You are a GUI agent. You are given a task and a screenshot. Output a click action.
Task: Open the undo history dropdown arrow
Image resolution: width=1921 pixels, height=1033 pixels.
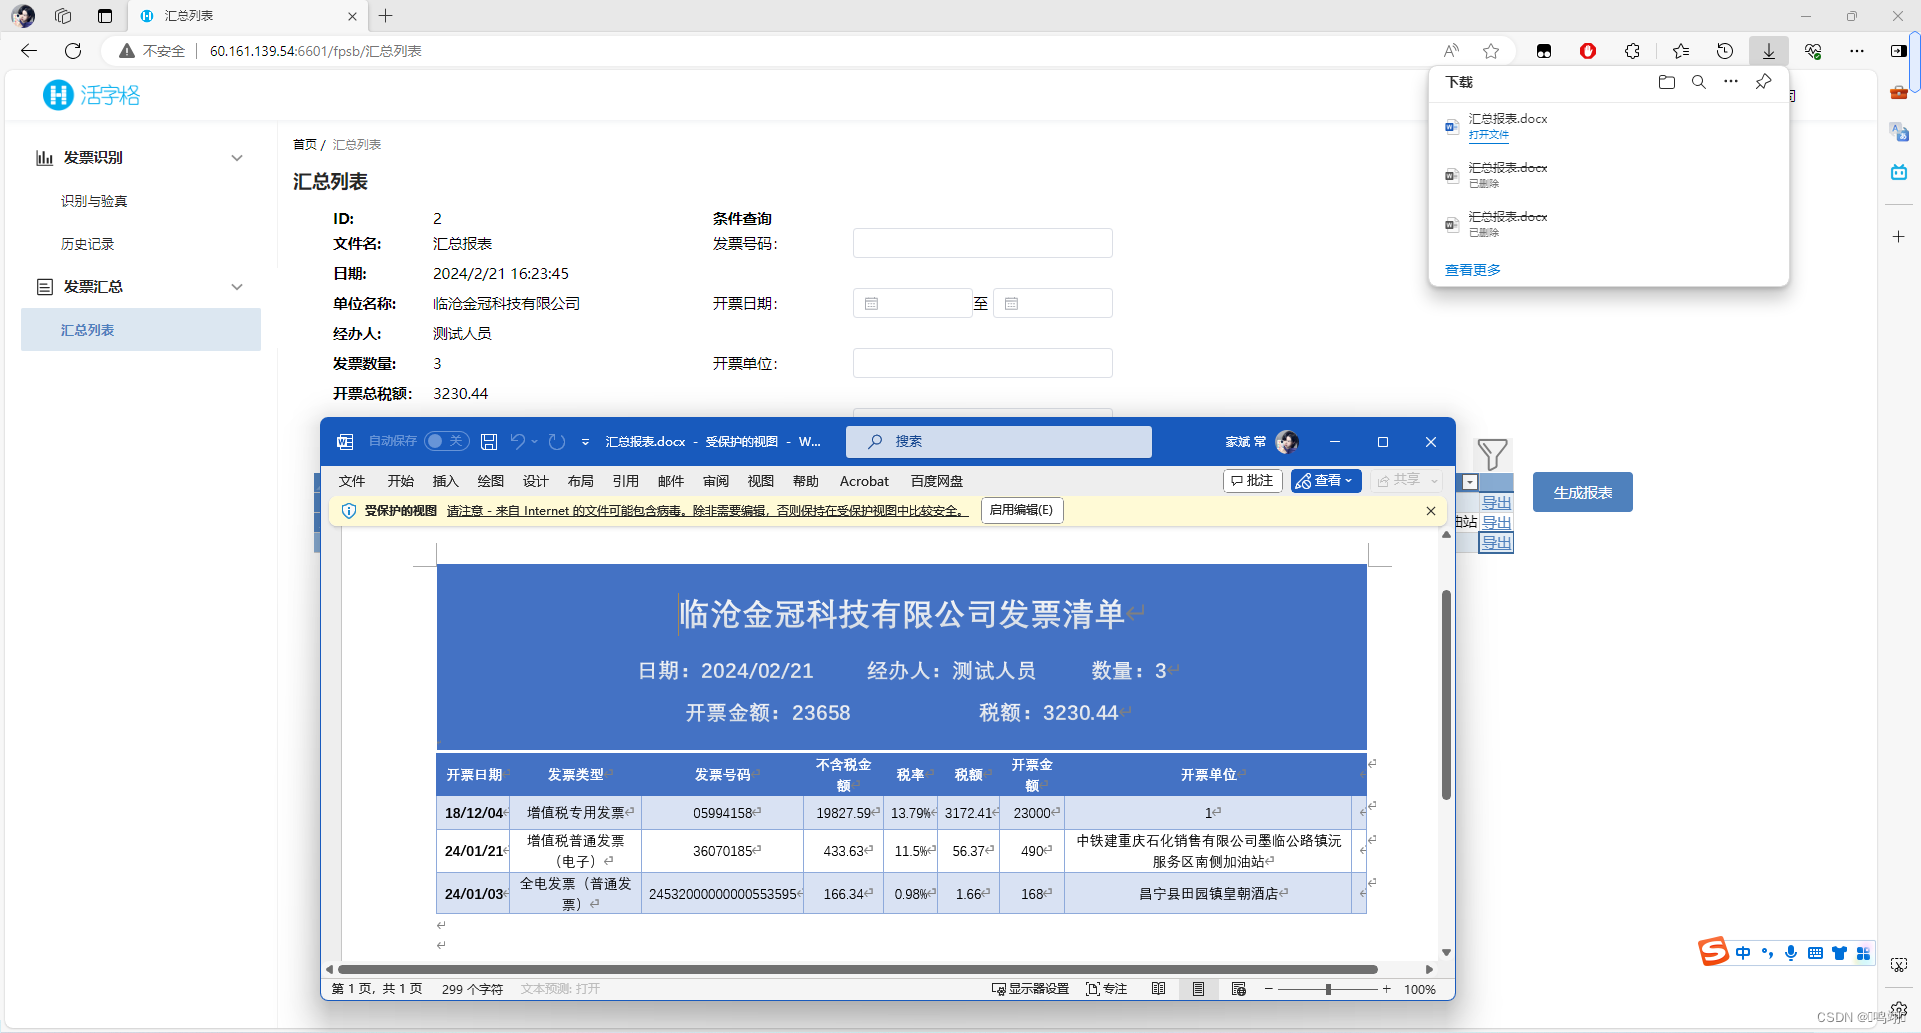coord(535,442)
